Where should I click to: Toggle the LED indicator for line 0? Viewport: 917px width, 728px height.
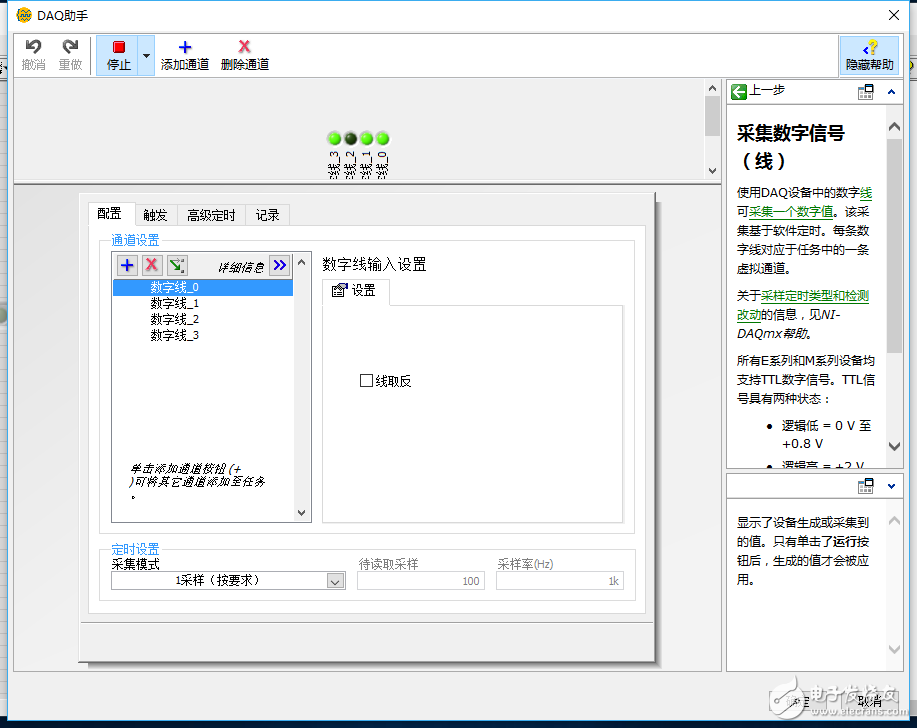pyautogui.click(x=382, y=139)
